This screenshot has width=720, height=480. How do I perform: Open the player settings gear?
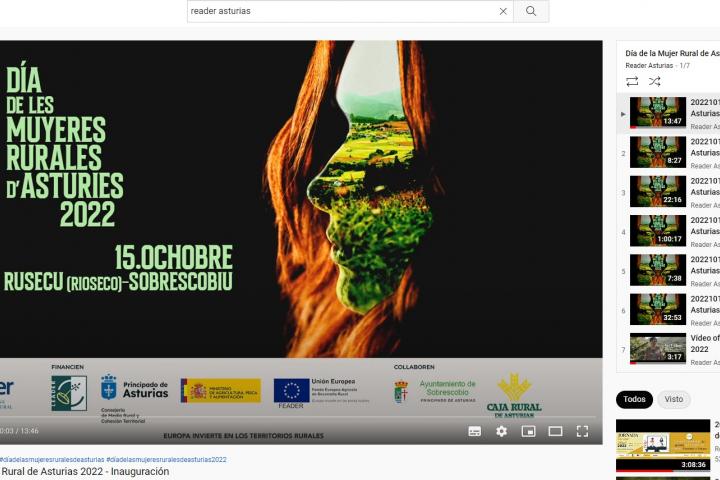(x=502, y=431)
